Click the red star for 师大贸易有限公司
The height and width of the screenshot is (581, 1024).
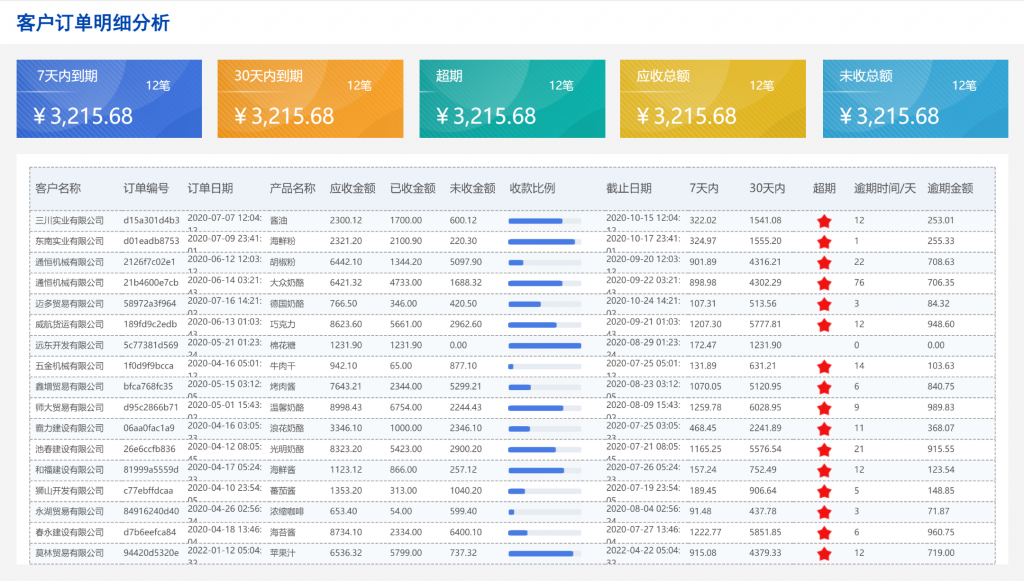pos(824,409)
